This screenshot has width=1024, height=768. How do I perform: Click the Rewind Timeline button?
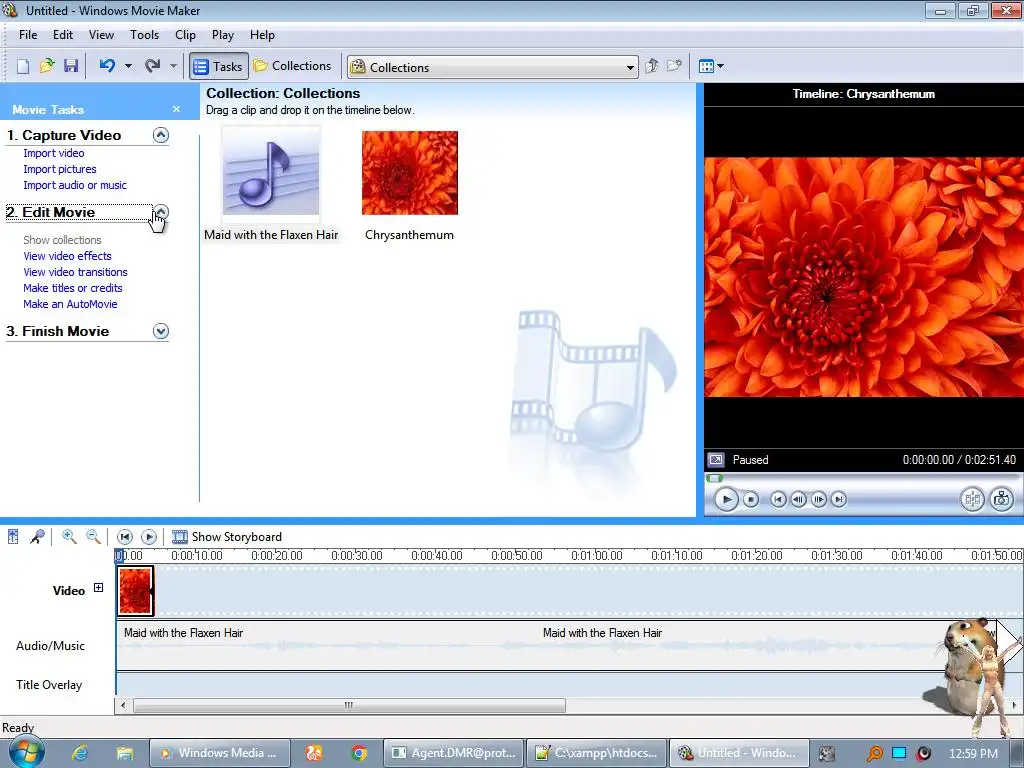pyautogui.click(x=124, y=537)
